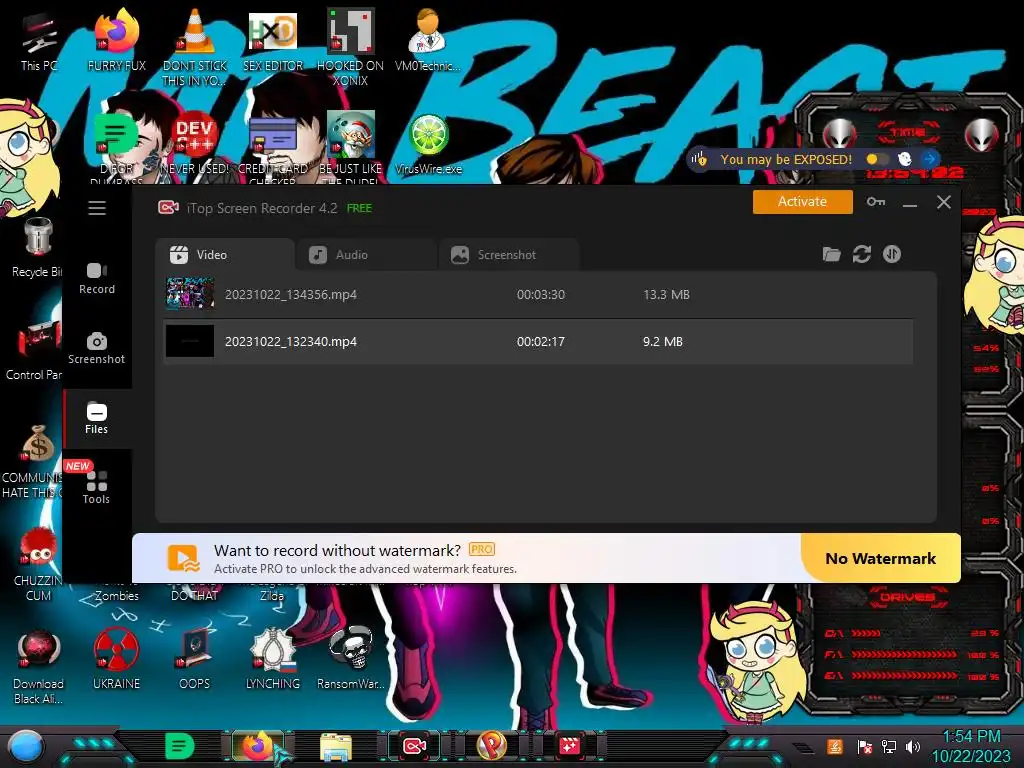Screen dimensions: 1024x768
Task: Click the Start orb on taskbar
Action: pos(26,746)
